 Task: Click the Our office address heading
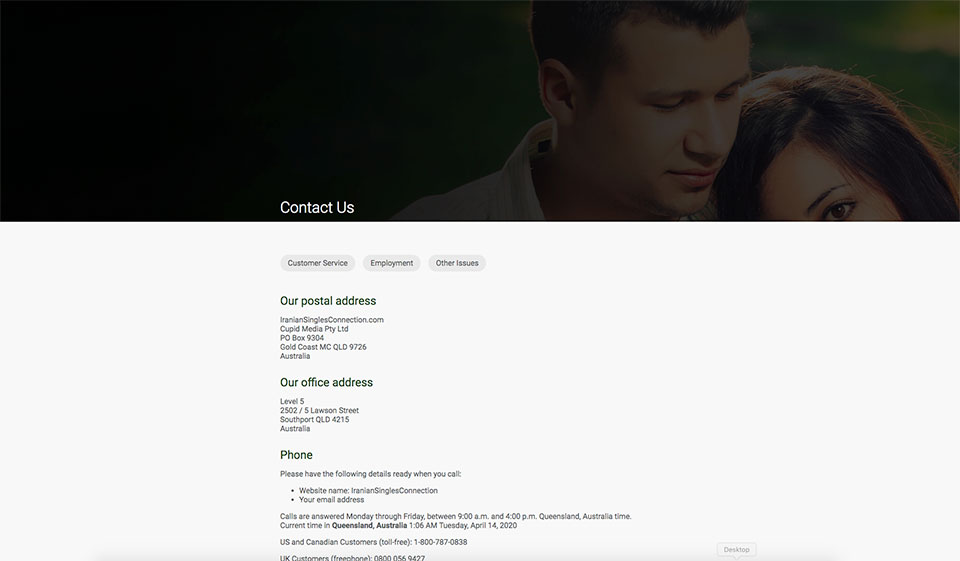326,383
